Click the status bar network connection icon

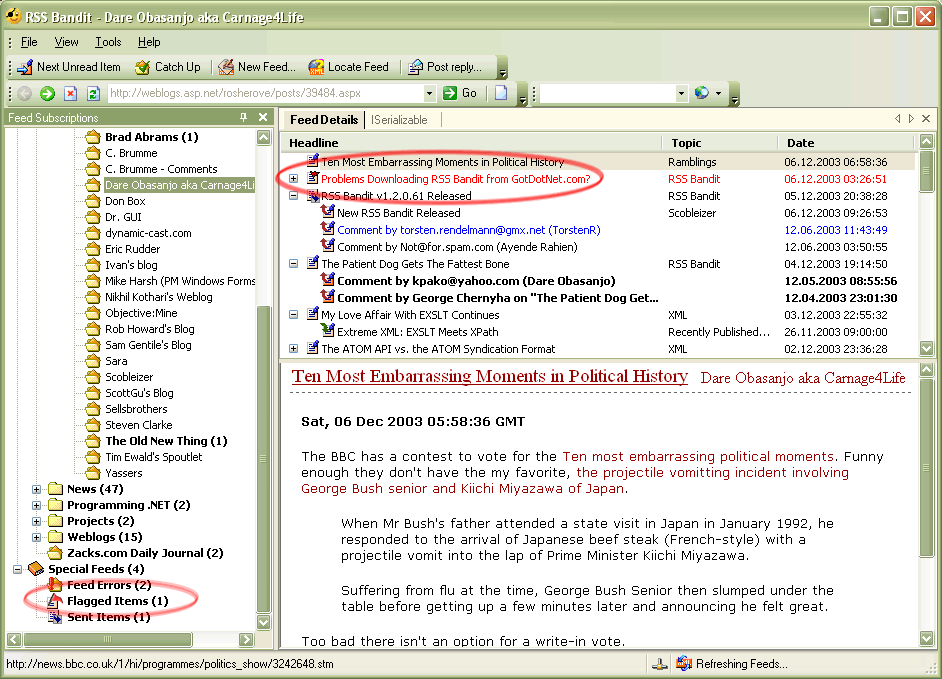pyautogui.click(x=660, y=664)
